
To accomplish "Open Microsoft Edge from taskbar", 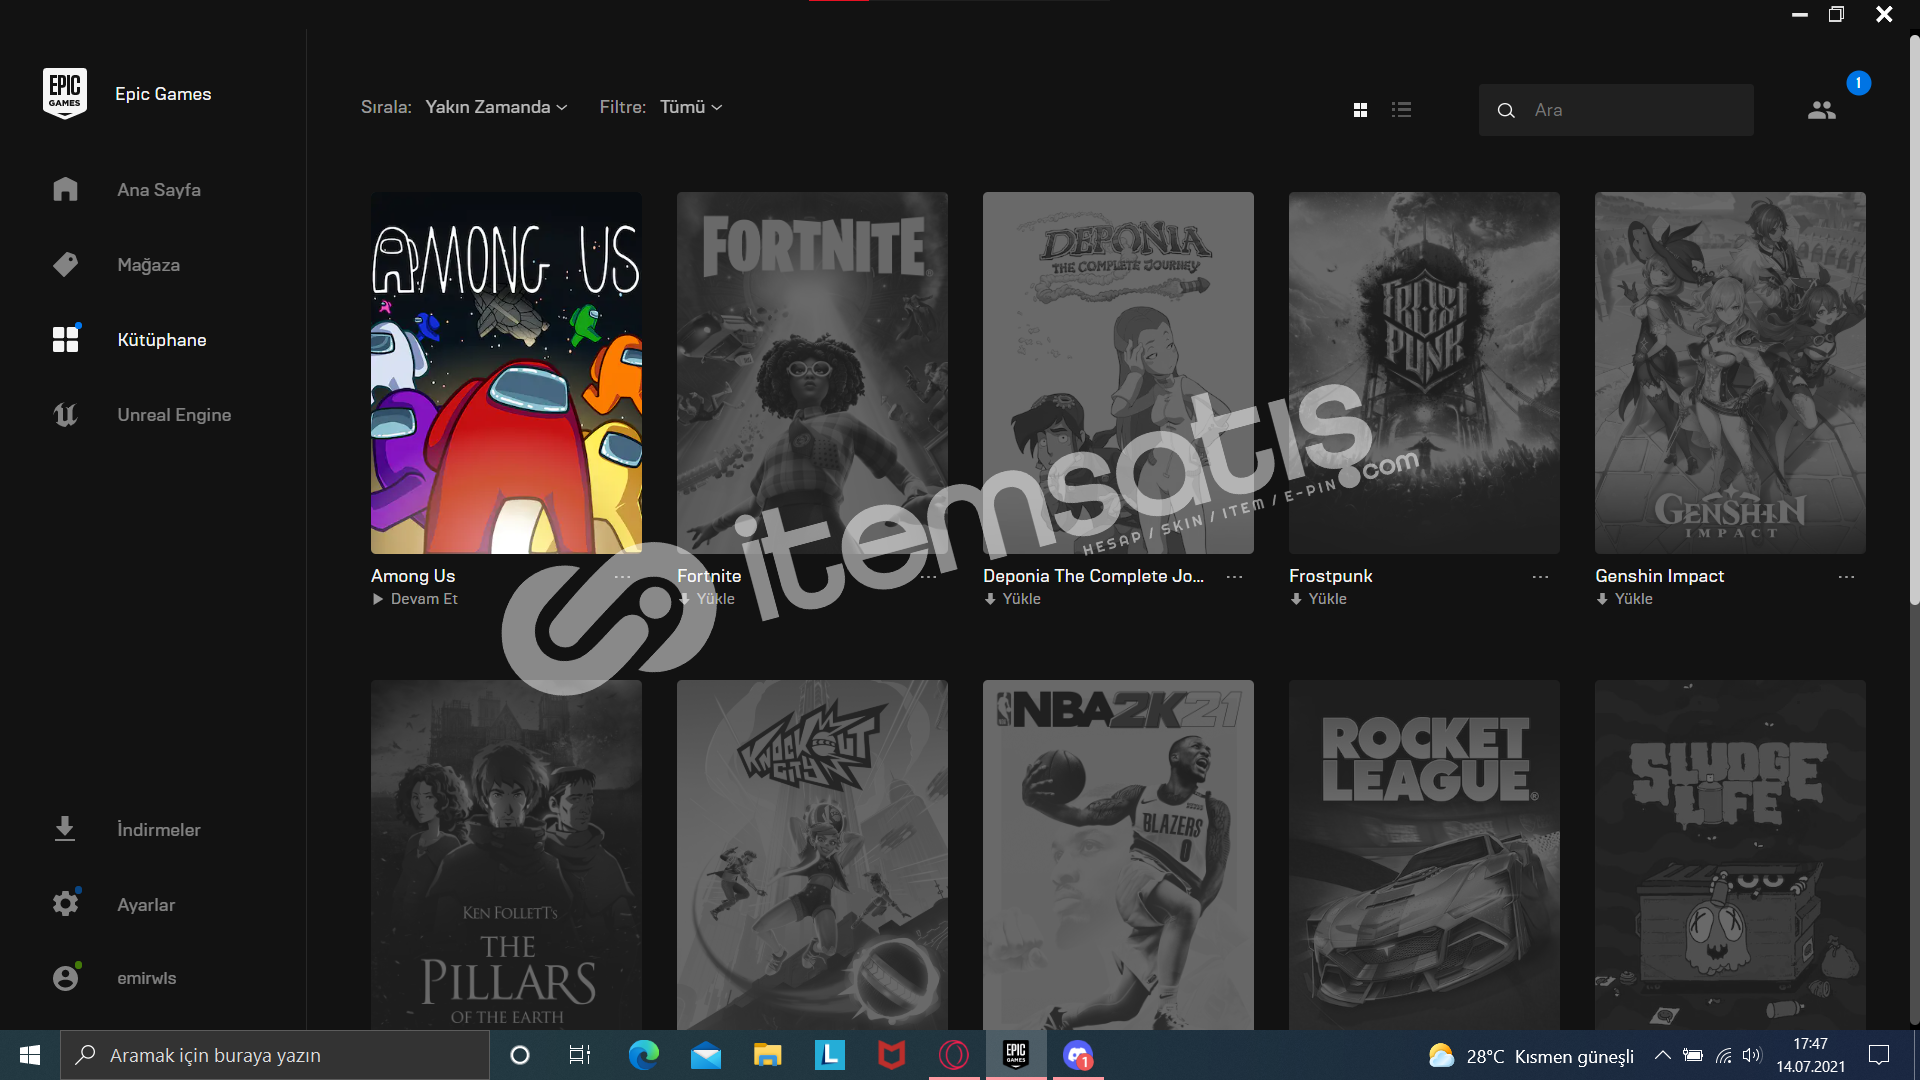I will point(643,1055).
